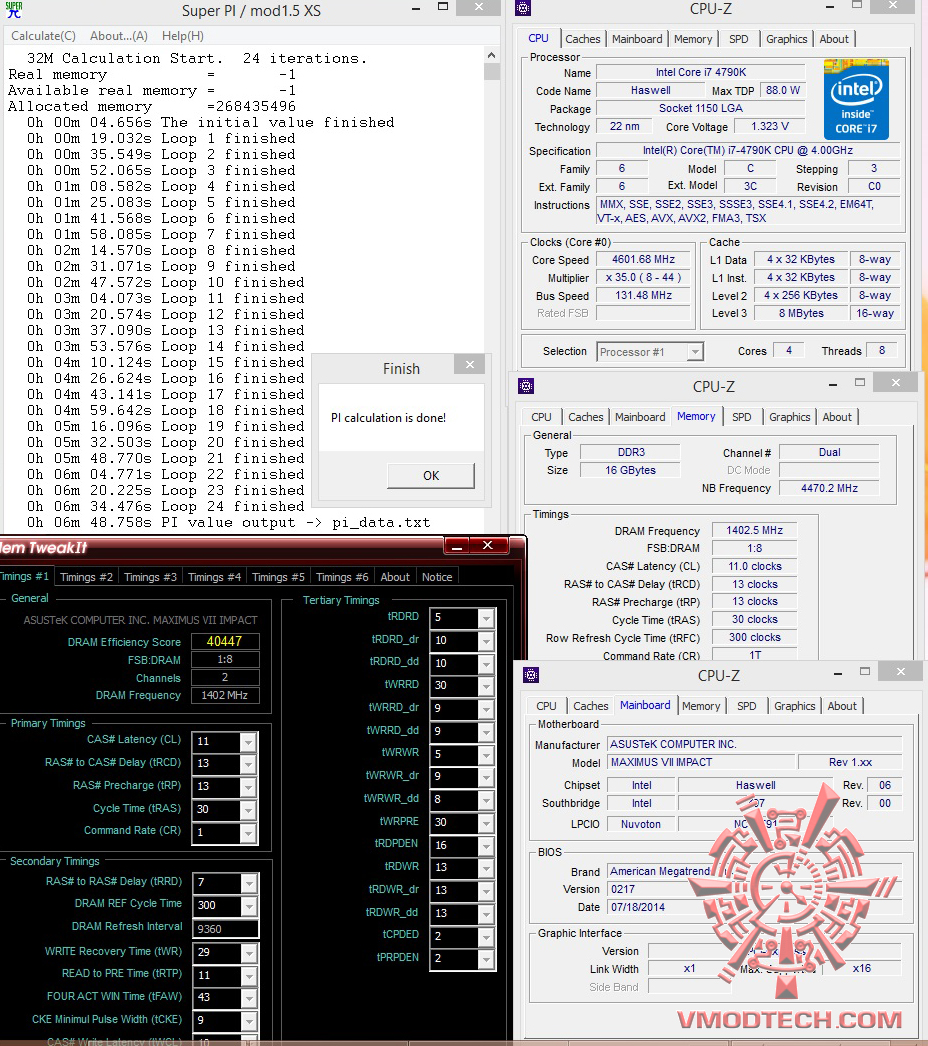This screenshot has width=928, height=1046.
Task: Open the About...(A) menu in Super PI
Action: click(119, 36)
